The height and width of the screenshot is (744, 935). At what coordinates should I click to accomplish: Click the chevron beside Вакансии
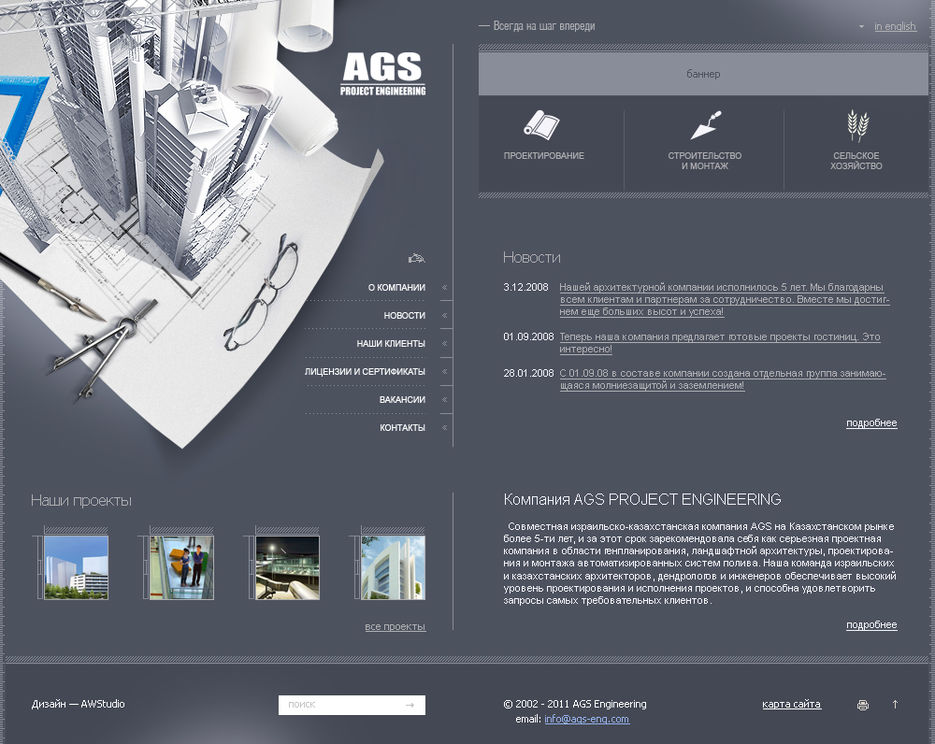444,399
